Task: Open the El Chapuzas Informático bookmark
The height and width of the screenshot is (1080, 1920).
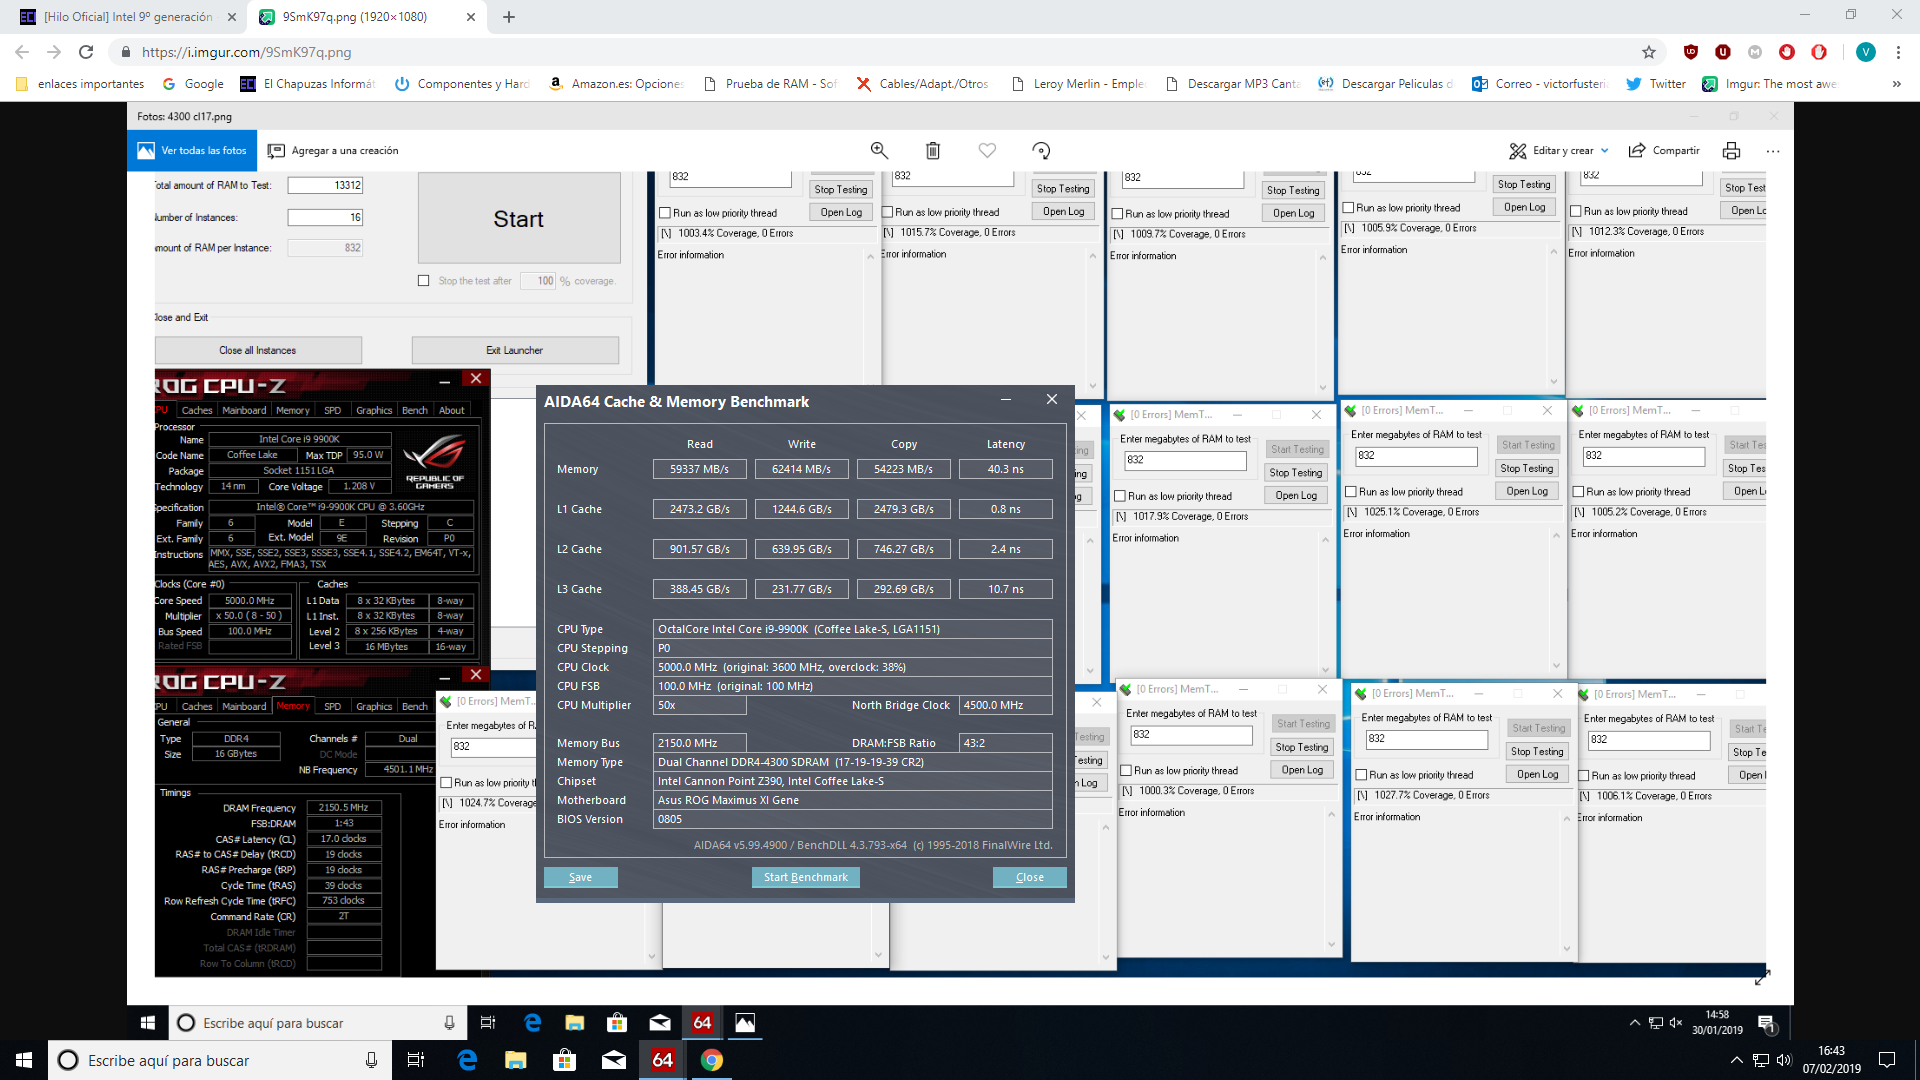Action: (x=308, y=84)
